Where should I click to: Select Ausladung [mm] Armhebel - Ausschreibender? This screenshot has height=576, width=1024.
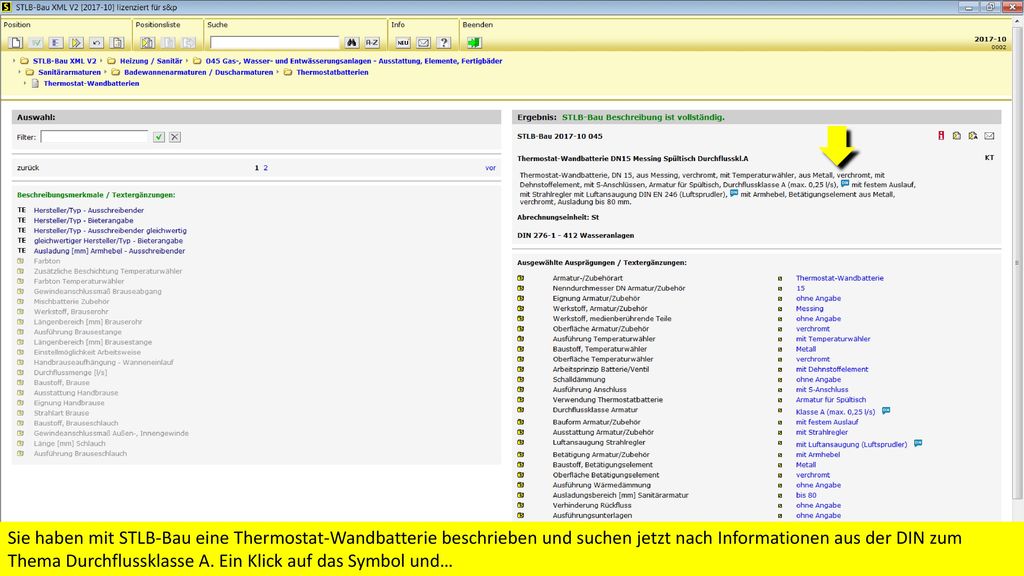click(x=110, y=251)
